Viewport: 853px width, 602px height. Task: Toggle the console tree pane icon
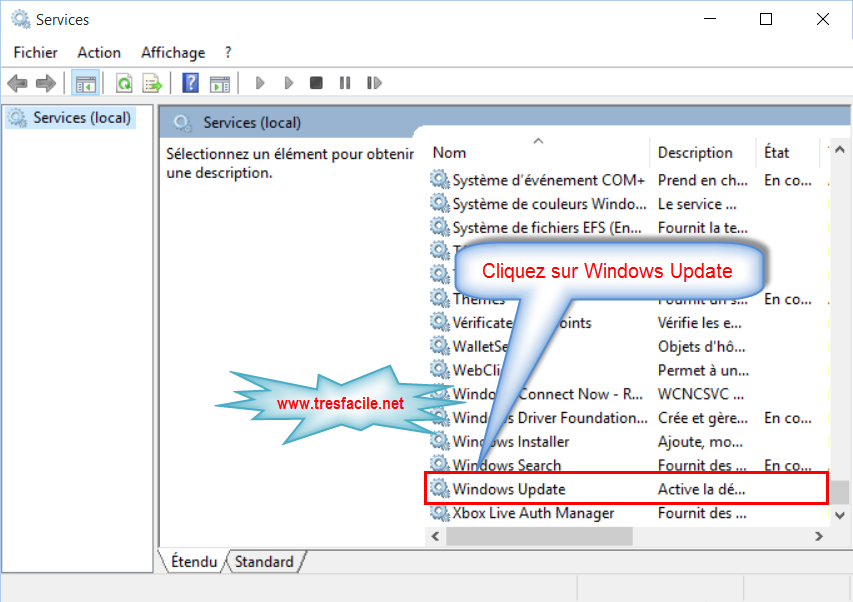(x=86, y=83)
